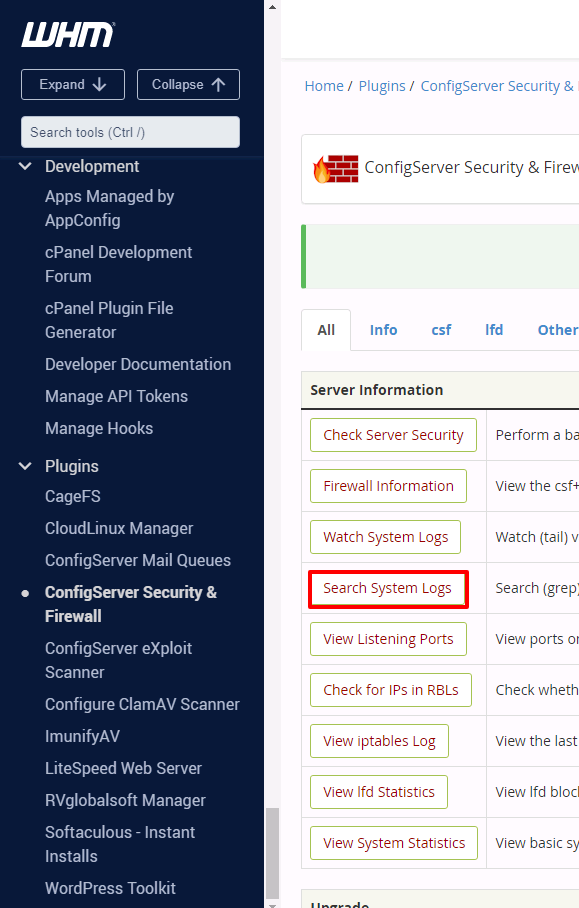Select the All tab
This screenshot has width=579, height=908.
[x=326, y=330]
